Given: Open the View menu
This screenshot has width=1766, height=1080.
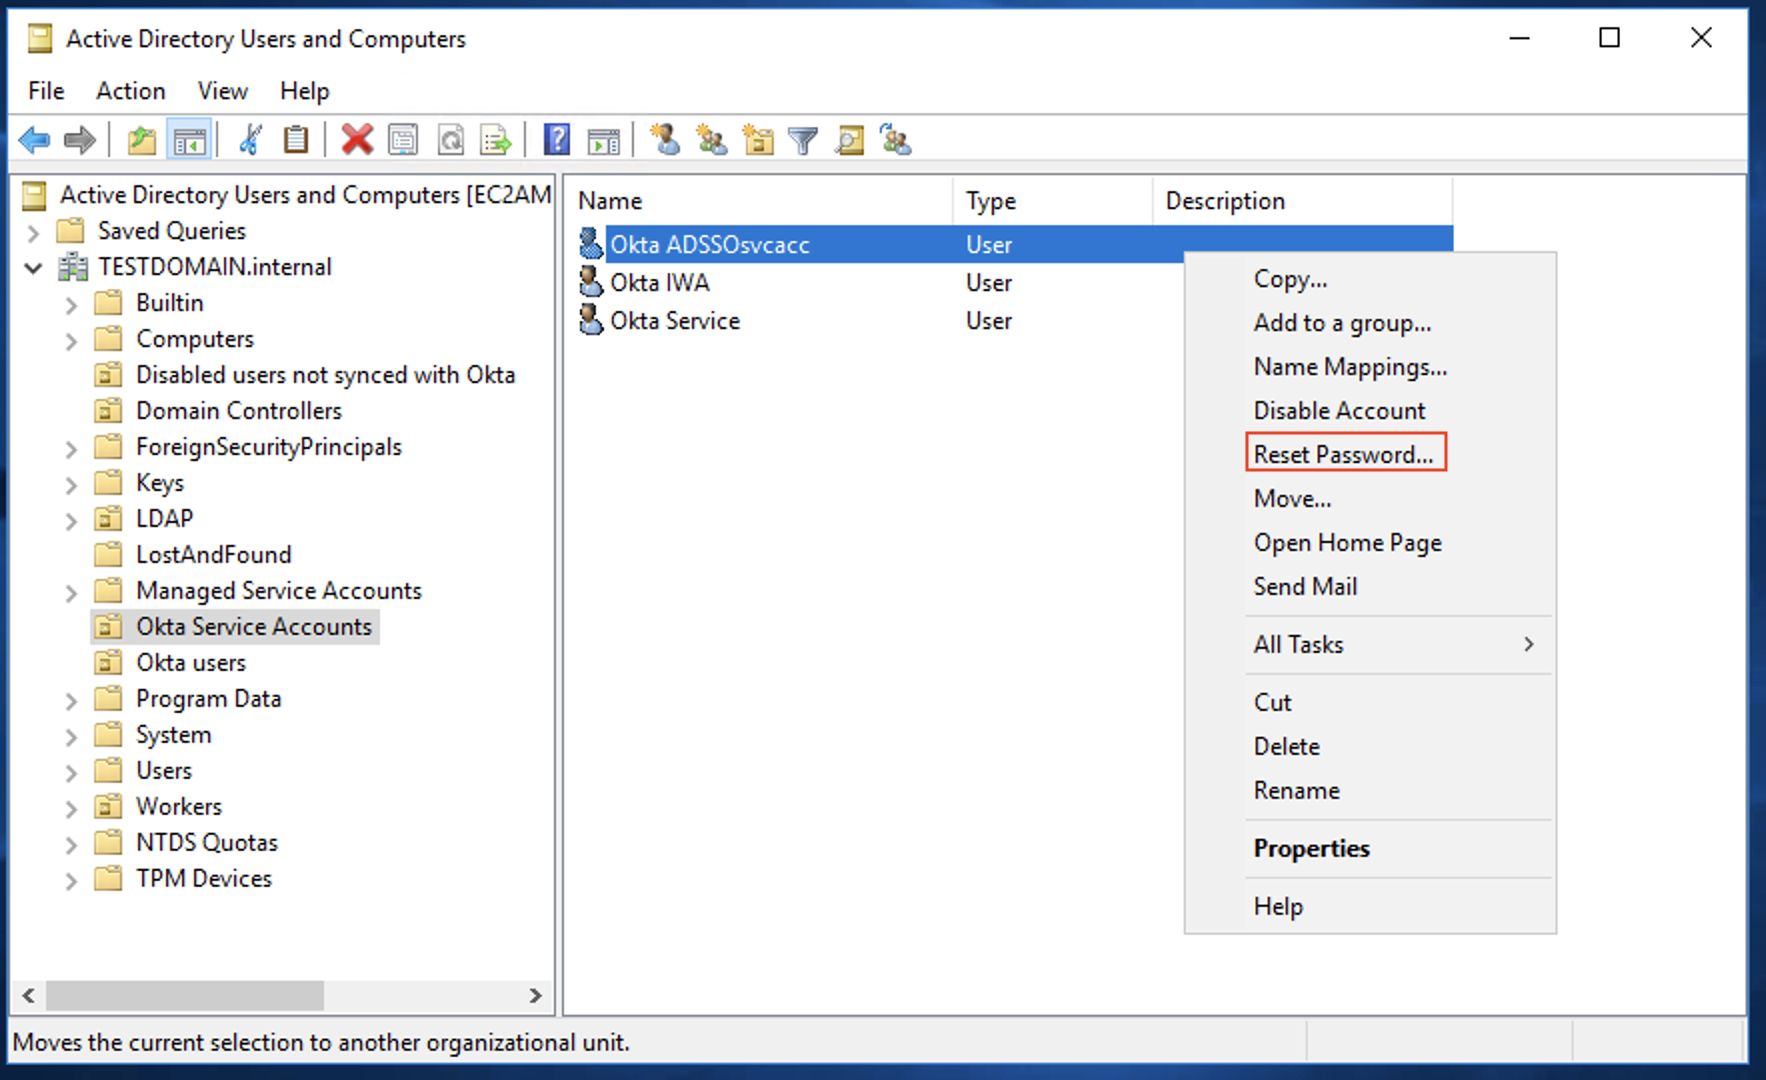Looking at the screenshot, I should coord(222,91).
